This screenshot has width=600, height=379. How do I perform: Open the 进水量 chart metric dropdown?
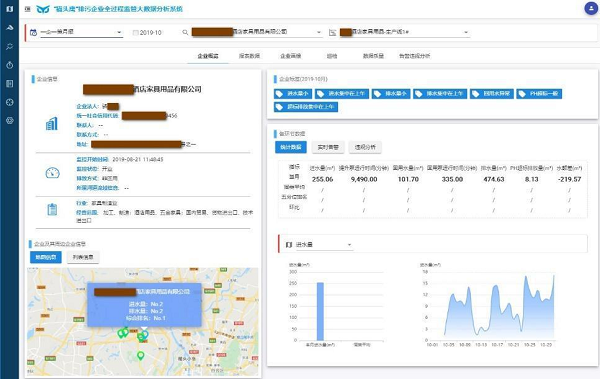coord(324,245)
